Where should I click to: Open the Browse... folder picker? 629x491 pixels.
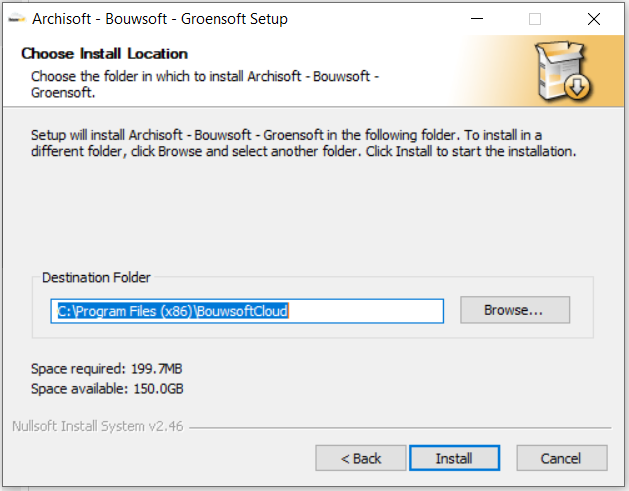(x=515, y=310)
